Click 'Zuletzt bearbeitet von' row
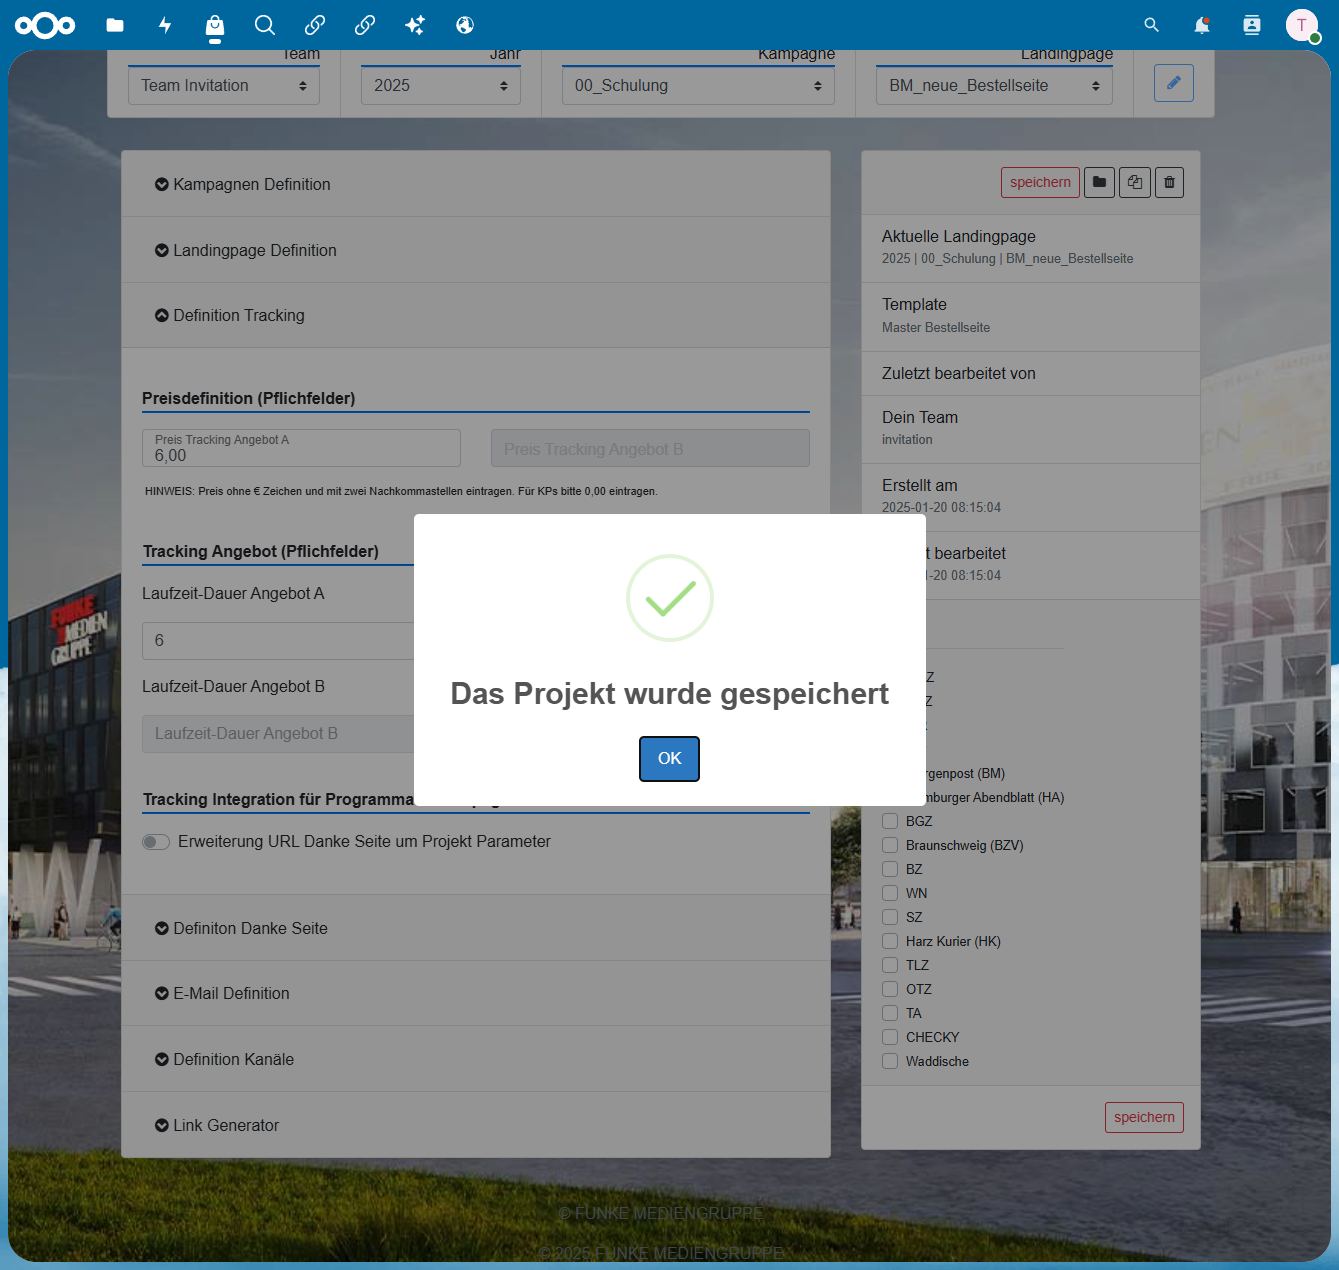This screenshot has height=1270, width=1339. [x=1031, y=374]
